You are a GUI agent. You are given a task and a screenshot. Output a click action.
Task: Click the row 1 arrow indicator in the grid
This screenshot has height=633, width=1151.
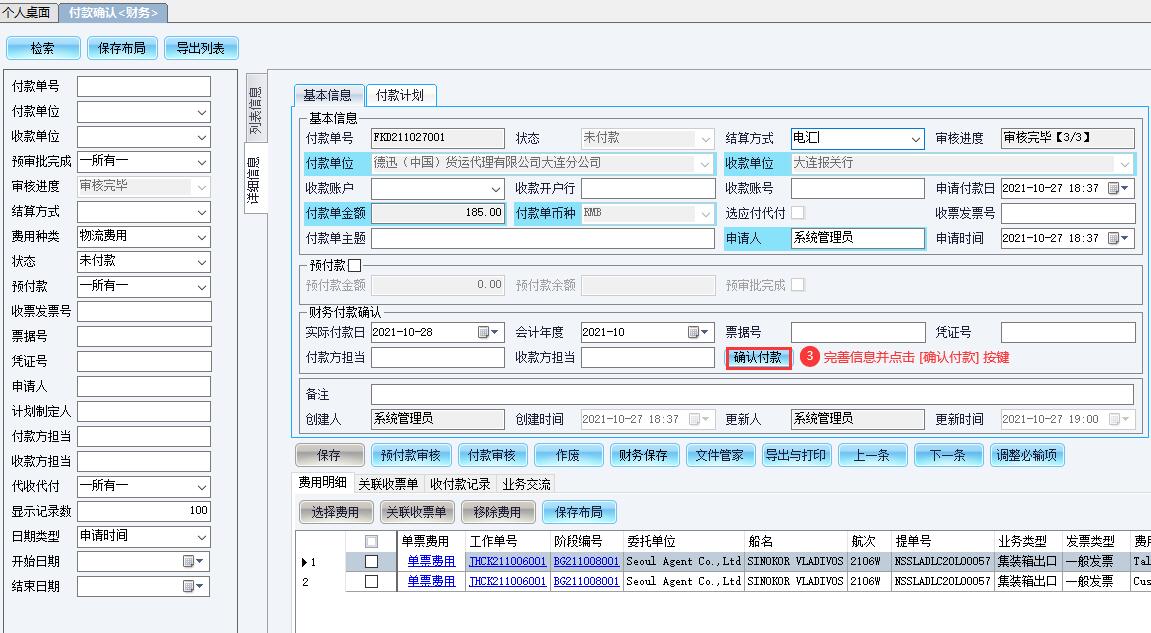coord(305,562)
